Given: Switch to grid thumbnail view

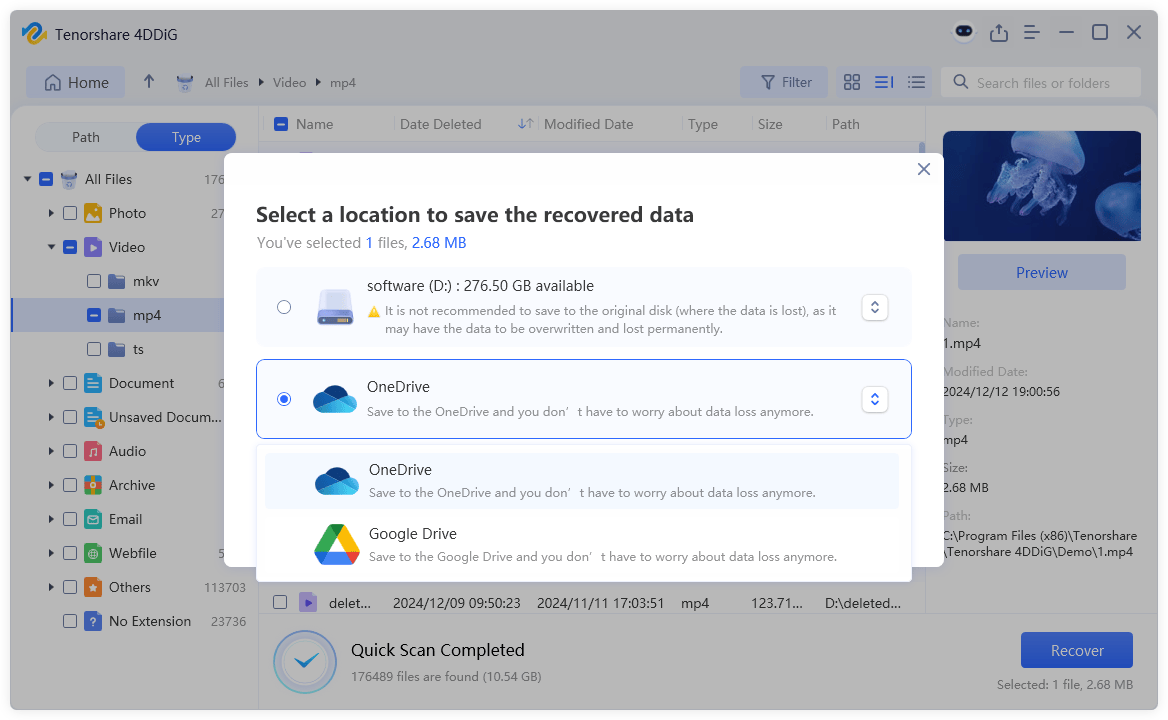Looking at the screenshot, I should point(852,82).
